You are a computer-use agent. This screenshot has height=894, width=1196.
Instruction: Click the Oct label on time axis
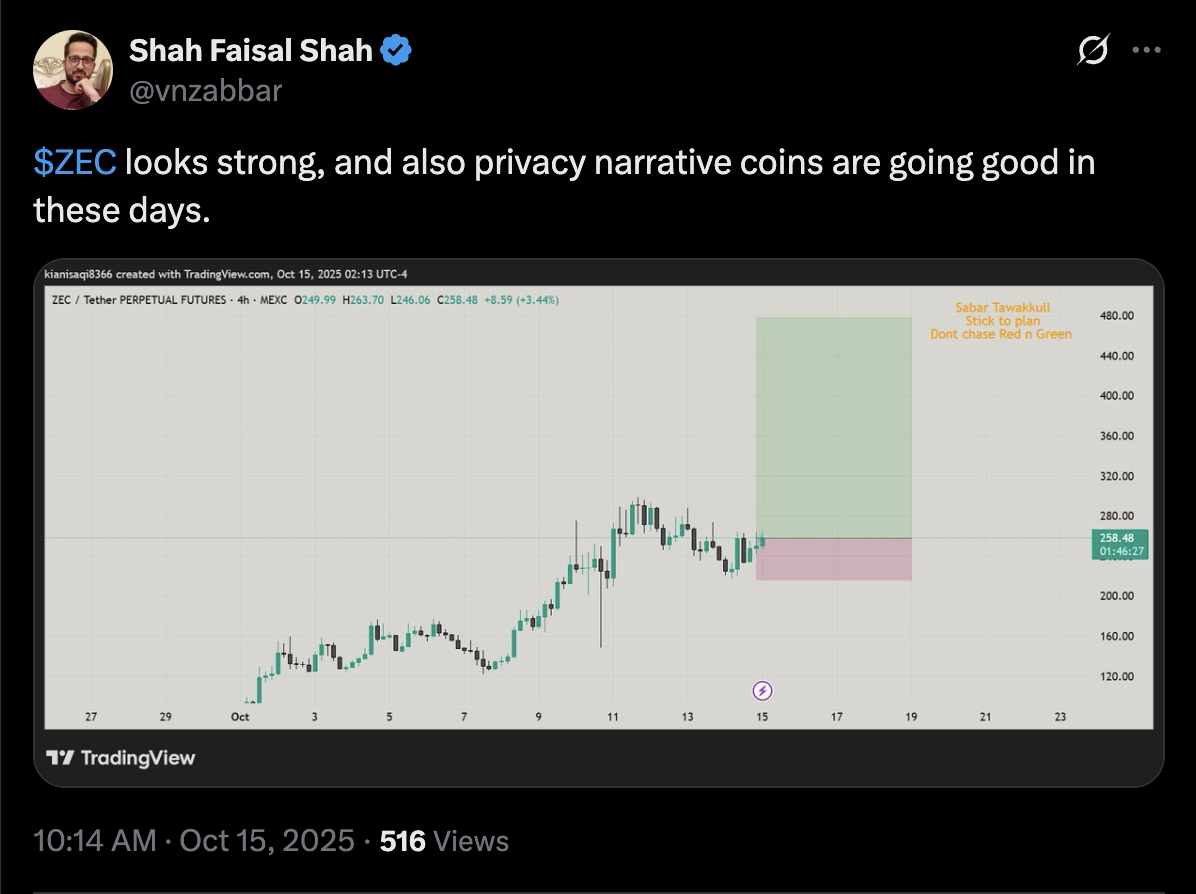pyautogui.click(x=240, y=716)
